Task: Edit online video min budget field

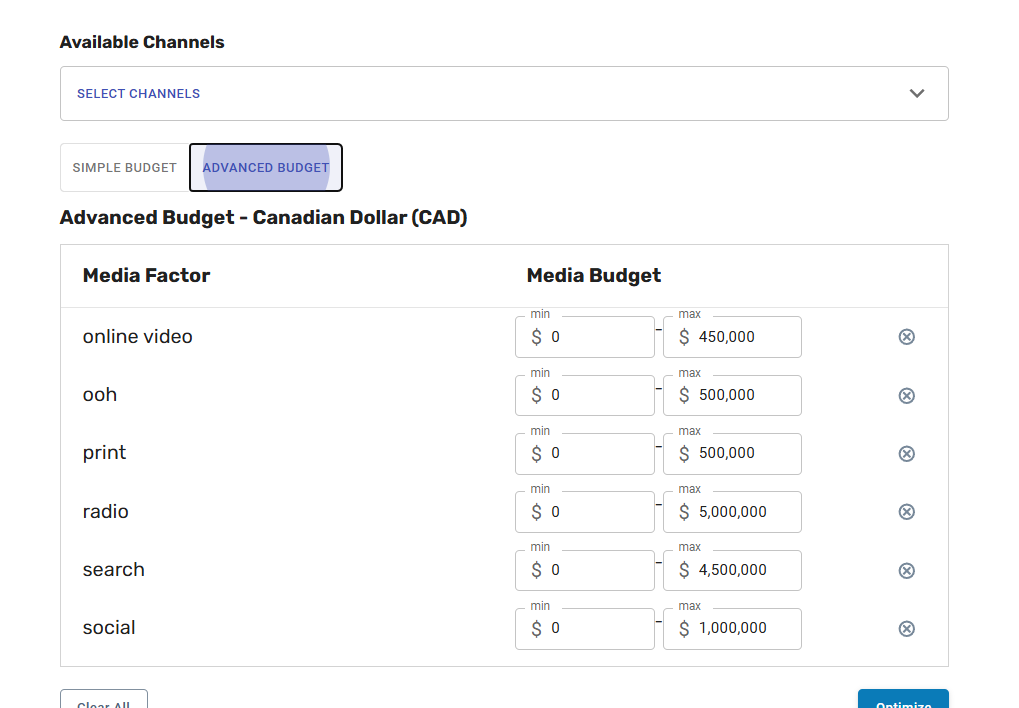Action: click(585, 337)
